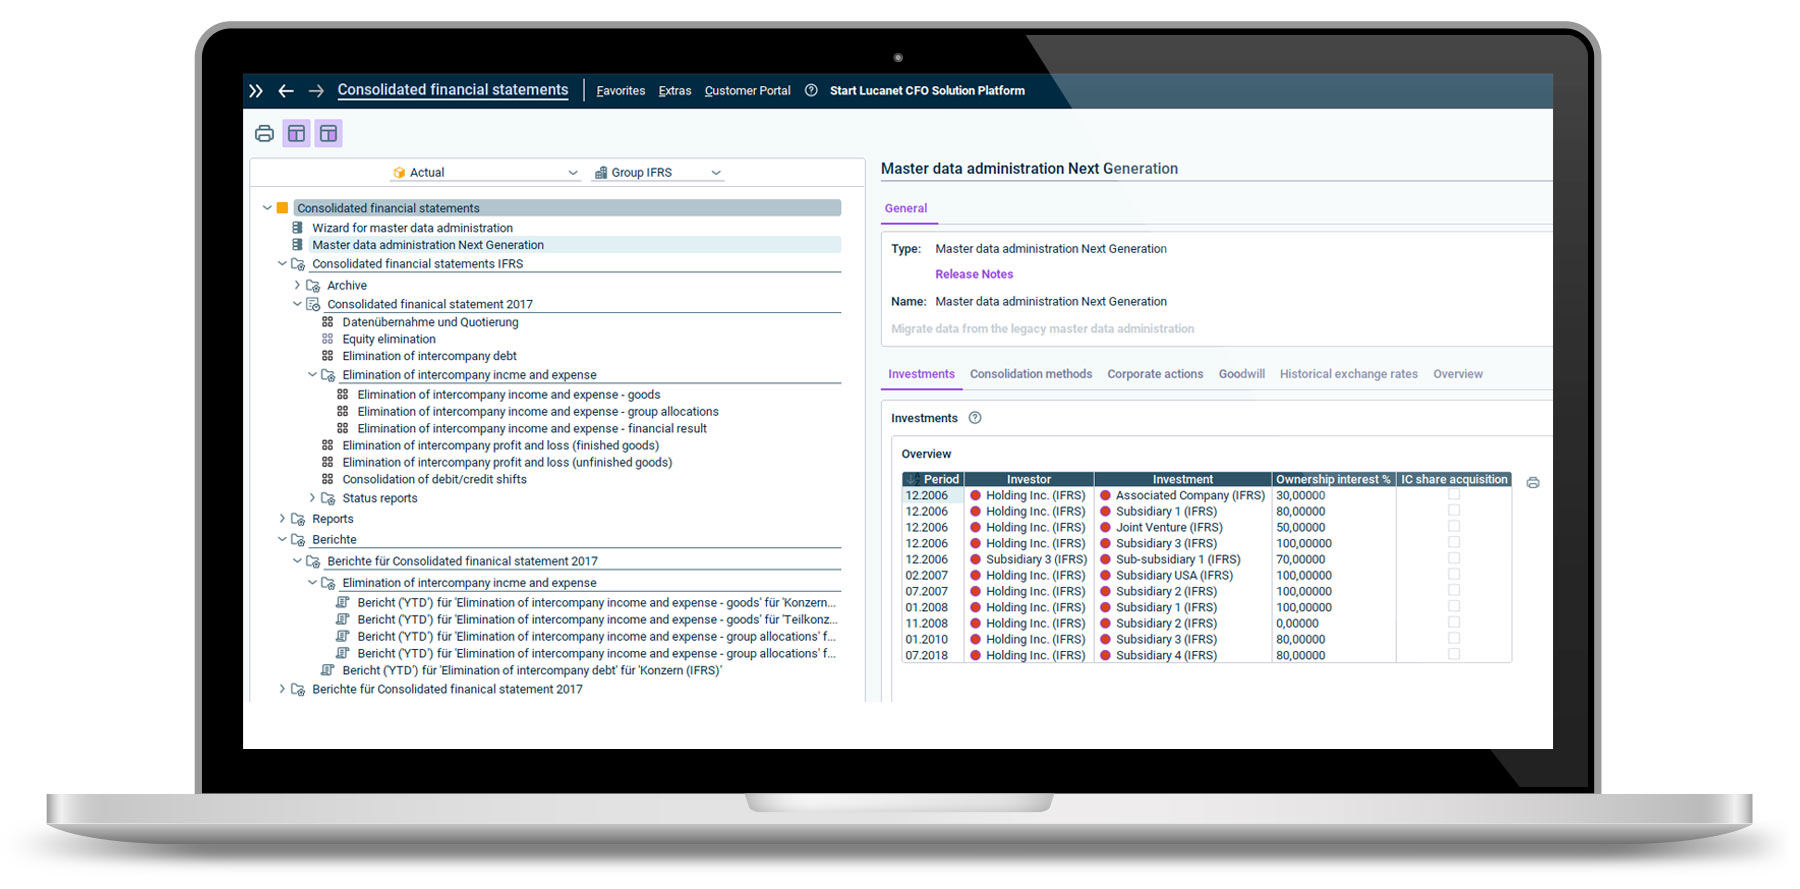Viewport: 1800px width, 889px height.
Task: Click the orange Consolidated financial statements root icon
Action: click(282, 208)
